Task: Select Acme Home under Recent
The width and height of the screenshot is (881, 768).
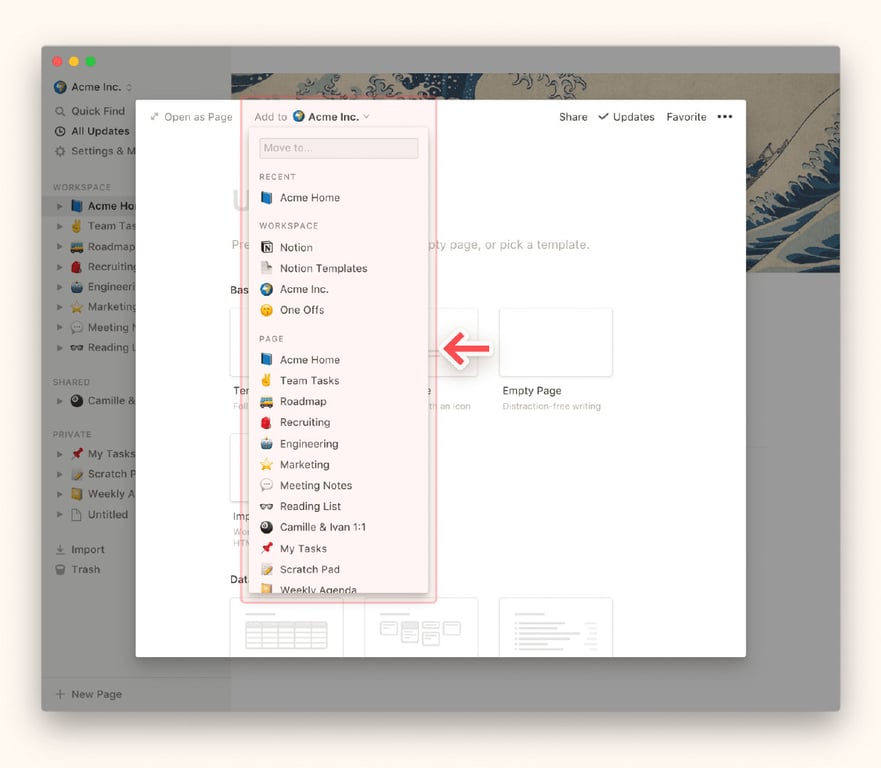Action: click(x=338, y=198)
